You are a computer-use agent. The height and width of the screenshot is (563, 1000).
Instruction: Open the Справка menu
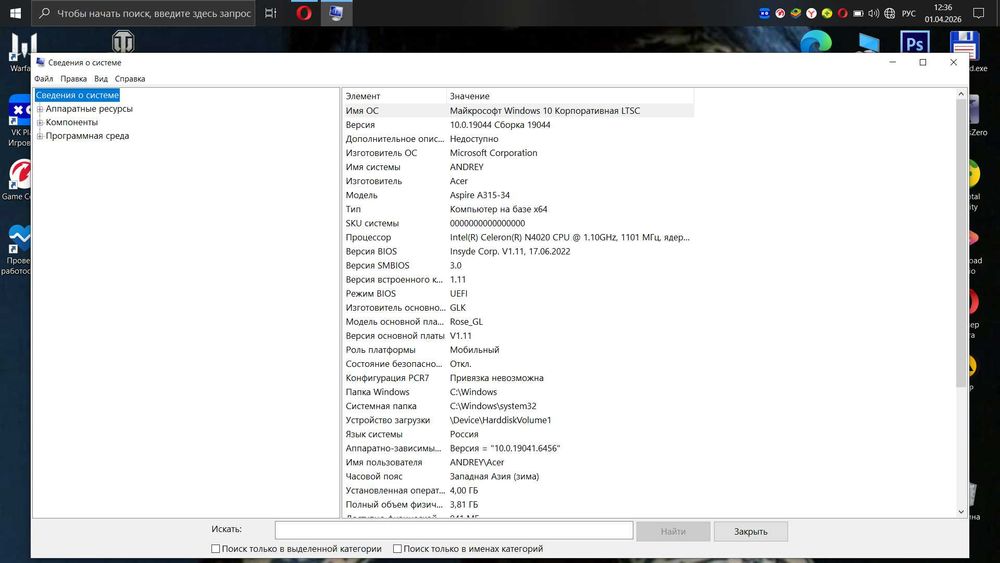pyautogui.click(x=130, y=78)
